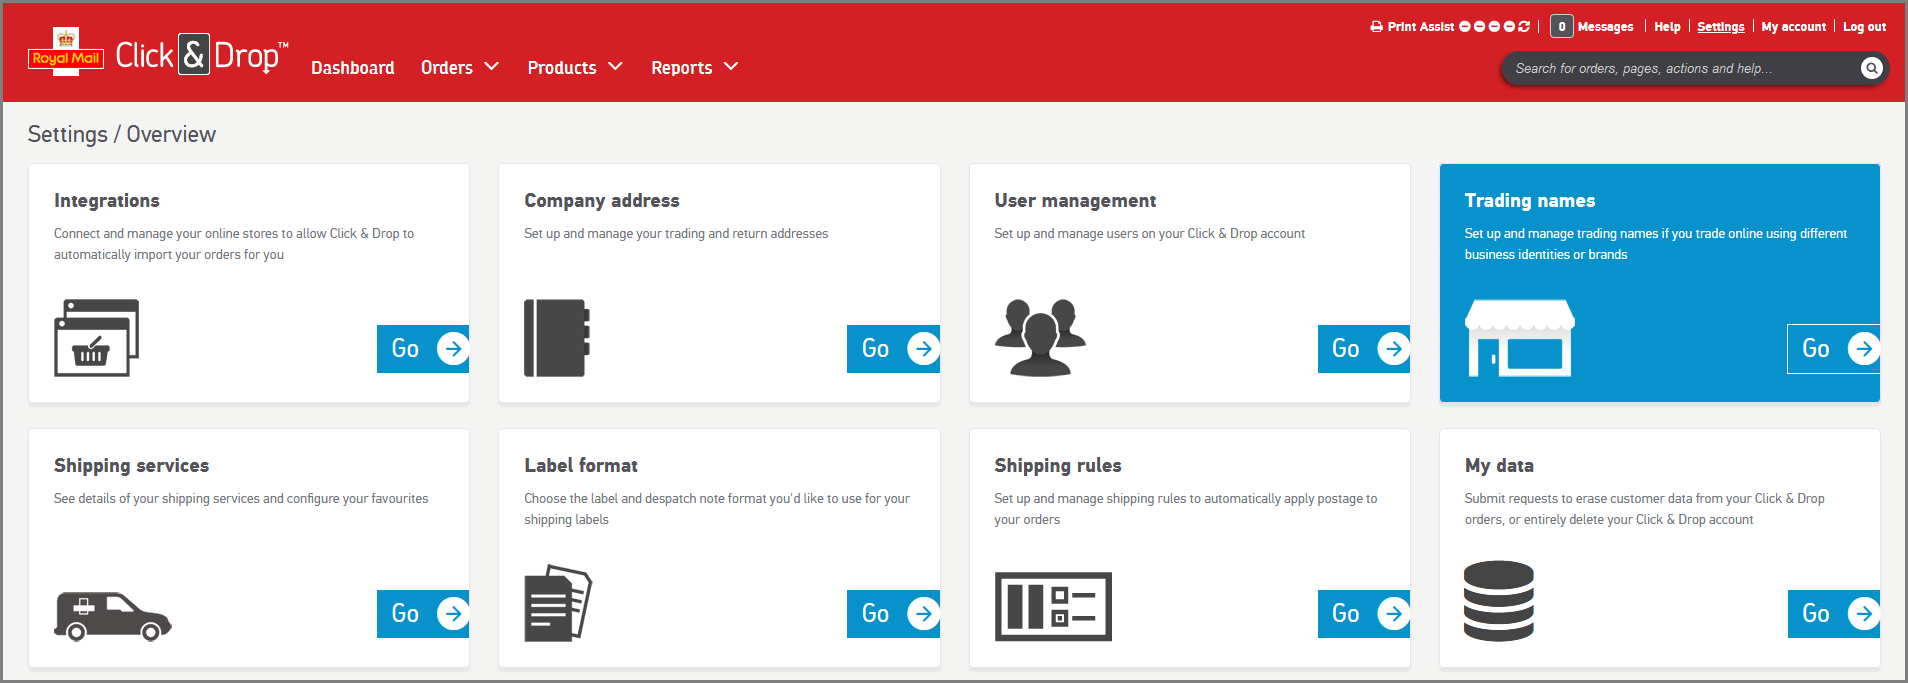Click the Shipping services van icon
This screenshot has height=683, width=1908.
point(112,616)
